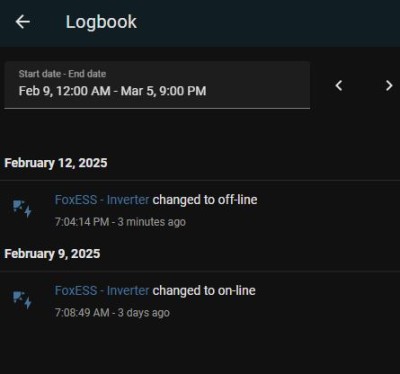Select the Mar 5, 9:00 PM end date text
400x374 pixels.
click(x=163, y=91)
